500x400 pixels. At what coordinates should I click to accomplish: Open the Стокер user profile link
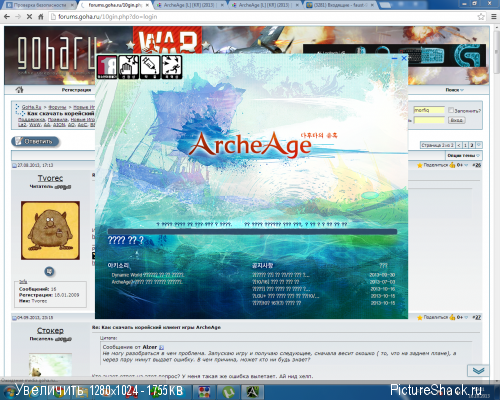[50, 330]
